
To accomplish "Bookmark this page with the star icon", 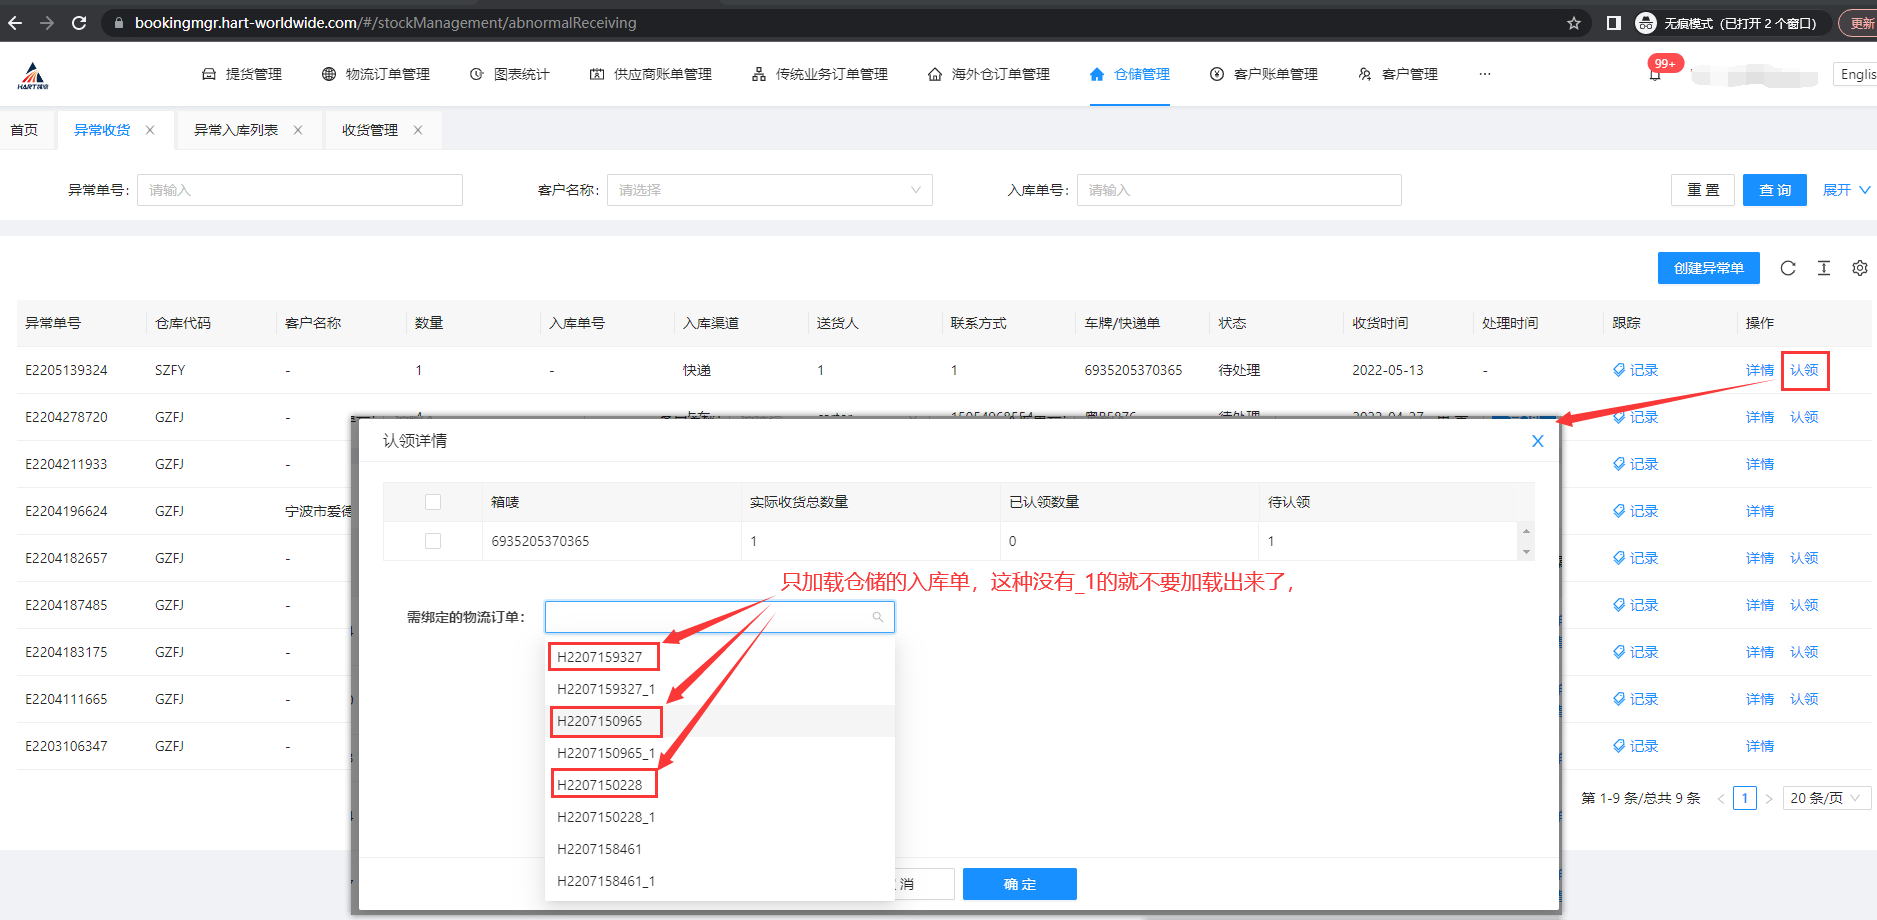I will (1573, 23).
